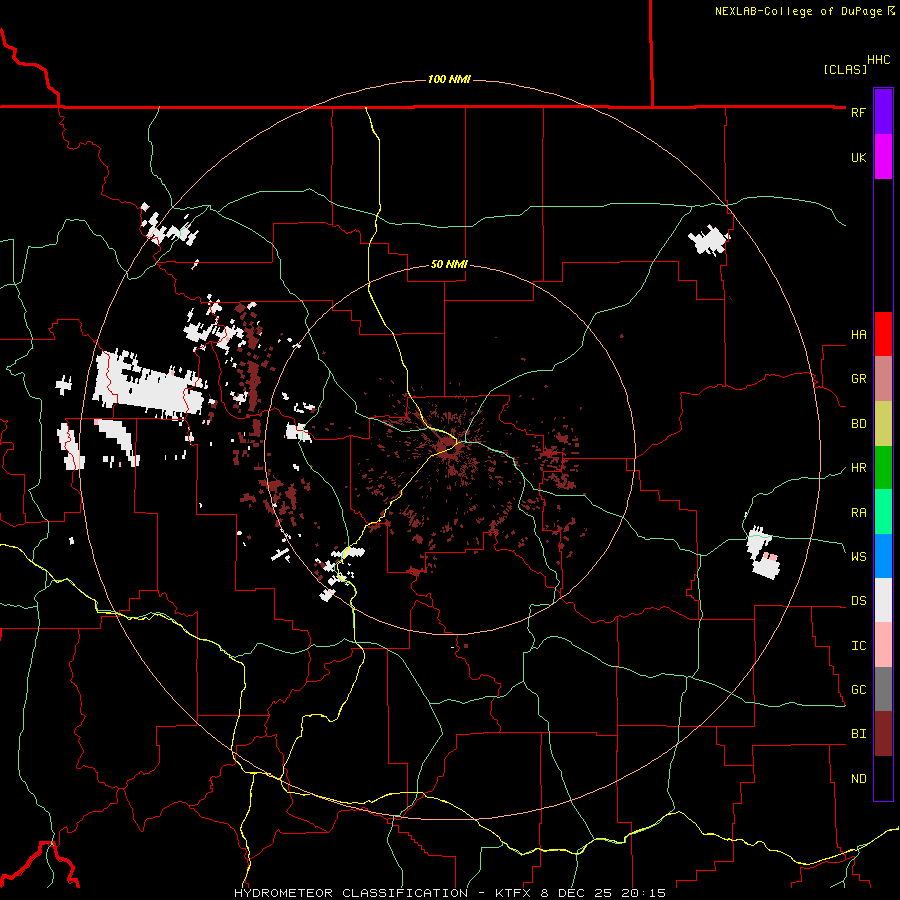900x900 pixels.
Task: Click the BI legend label
Action: [x=858, y=734]
